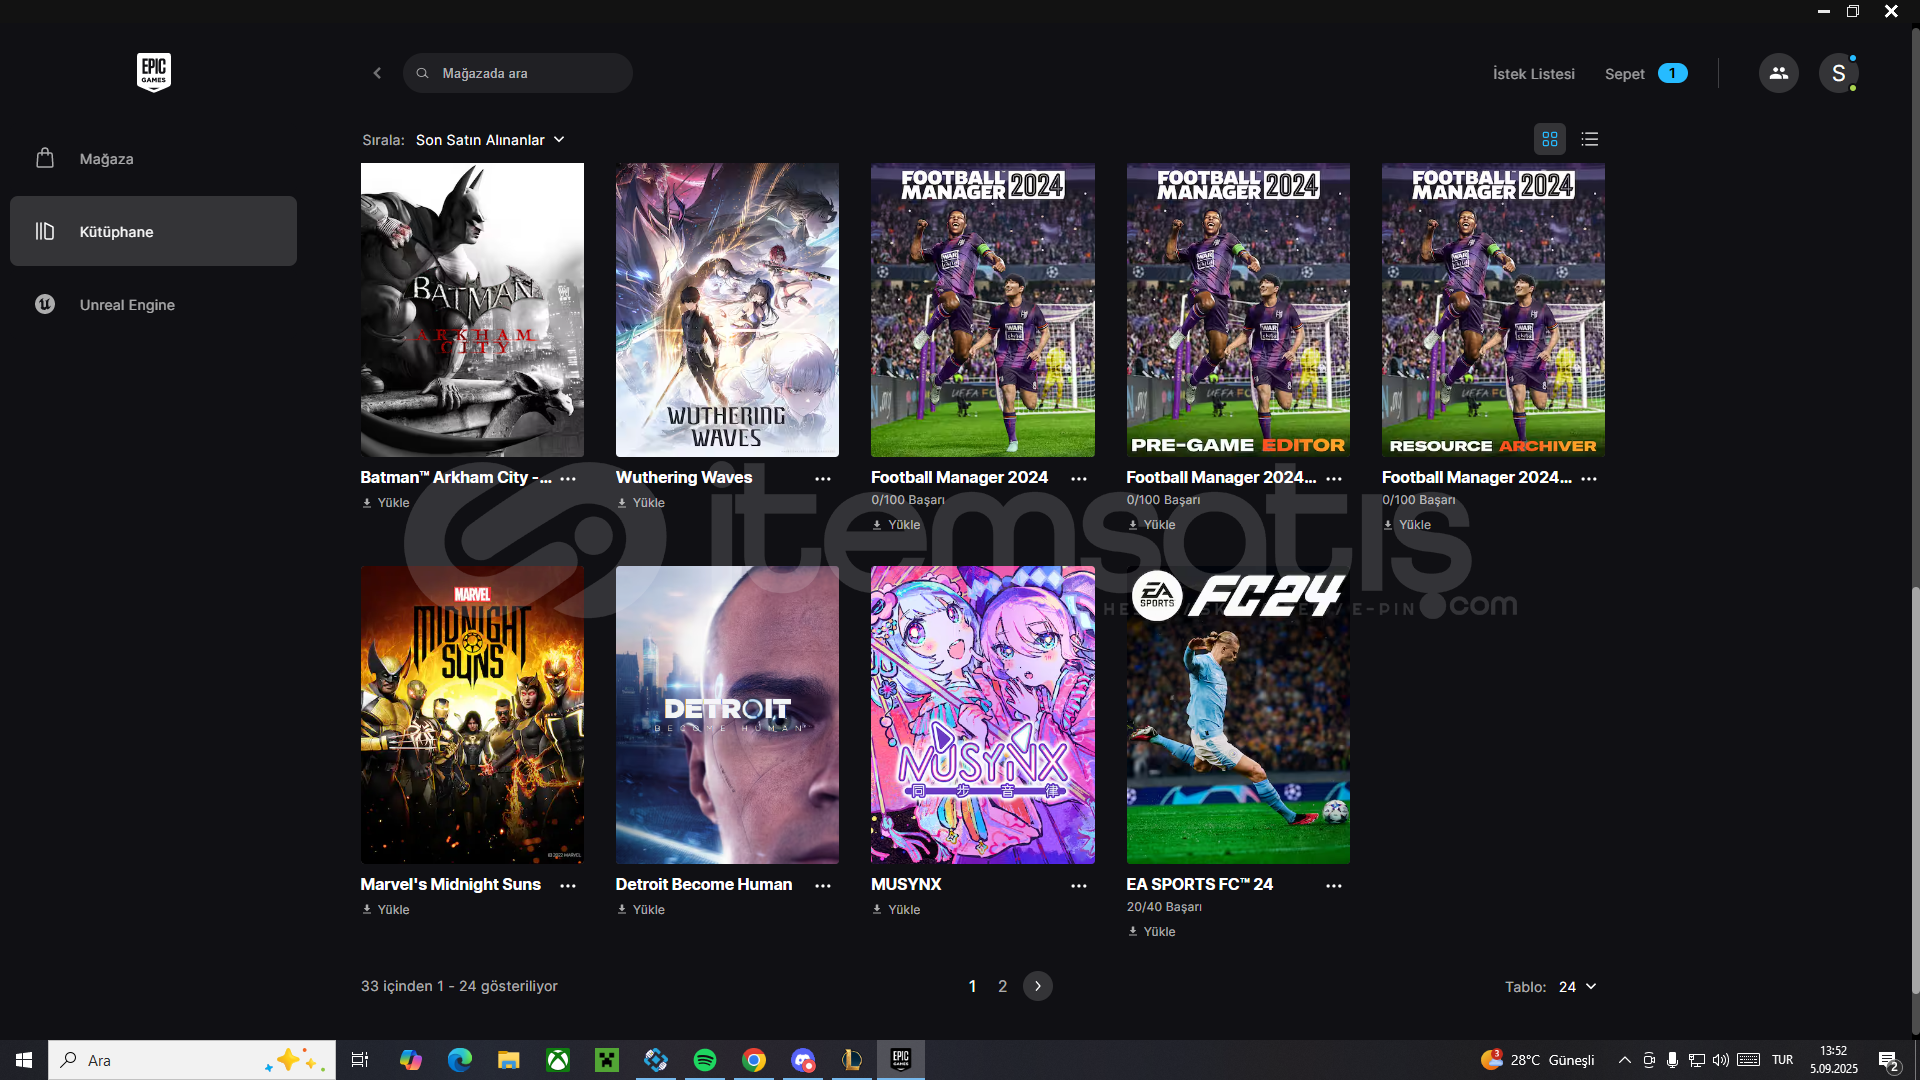Click the window vertical scrollbar

tap(1915, 790)
